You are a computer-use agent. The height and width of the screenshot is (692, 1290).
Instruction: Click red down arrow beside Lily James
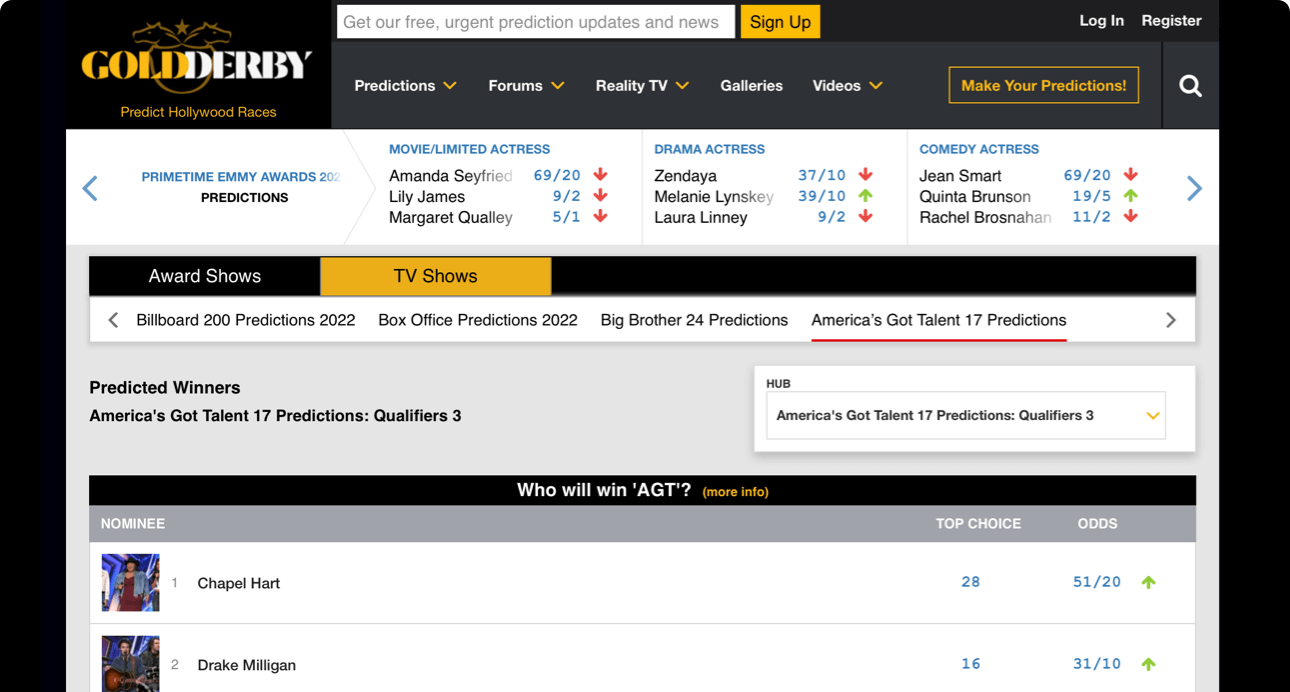(601, 196)
